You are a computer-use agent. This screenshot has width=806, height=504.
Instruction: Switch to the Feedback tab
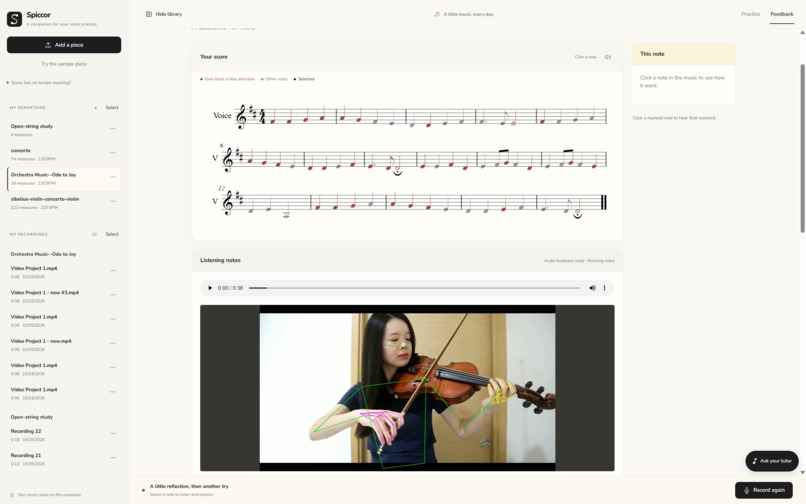coord(781,14)
